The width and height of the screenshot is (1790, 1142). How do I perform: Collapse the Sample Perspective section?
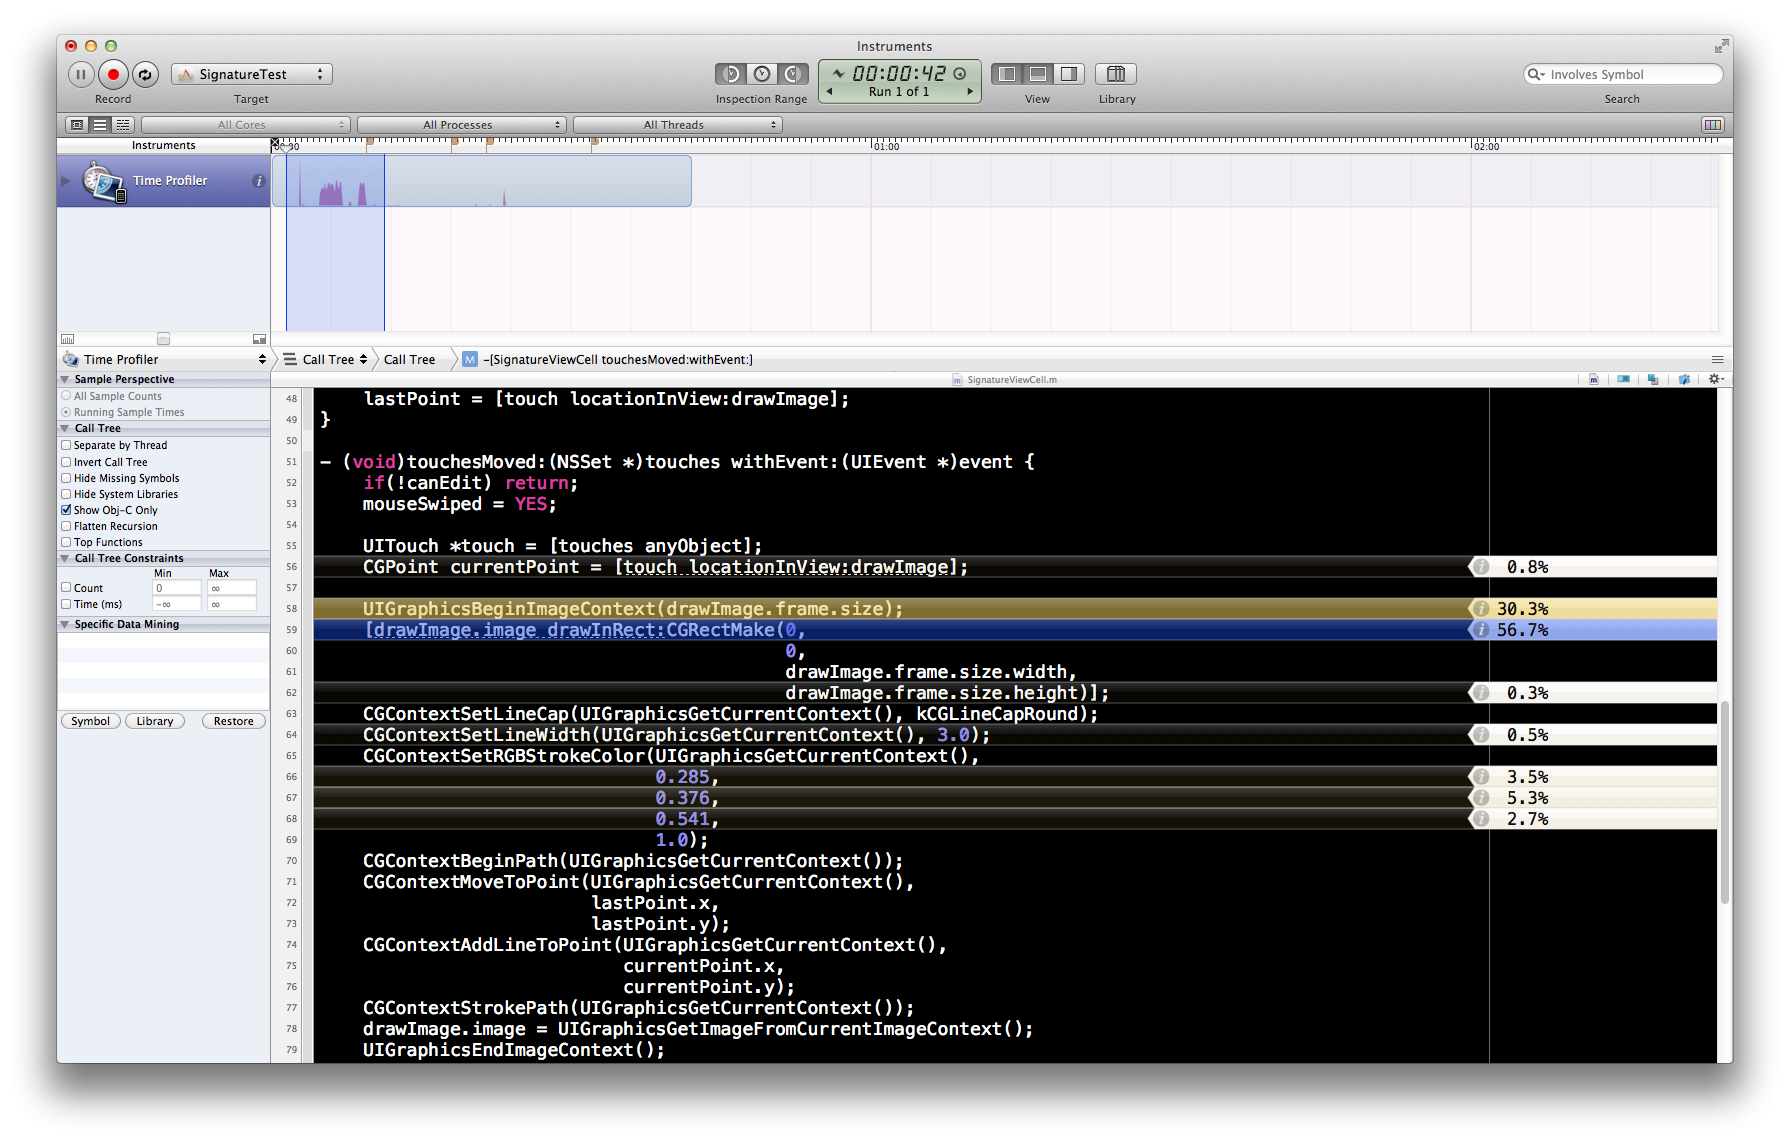(x=65, y=380)
